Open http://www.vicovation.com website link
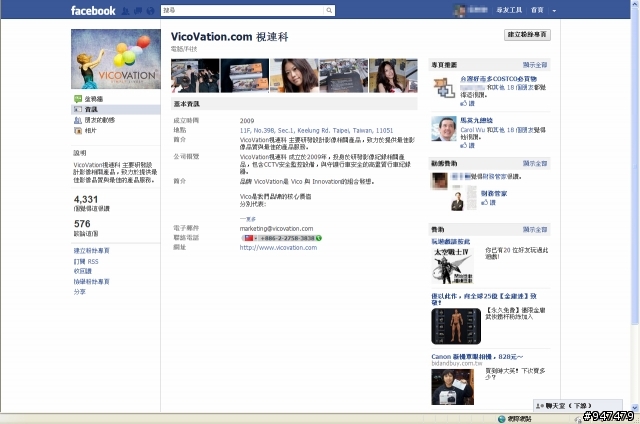This screenshot has width=640, height=424. [278, 247]
